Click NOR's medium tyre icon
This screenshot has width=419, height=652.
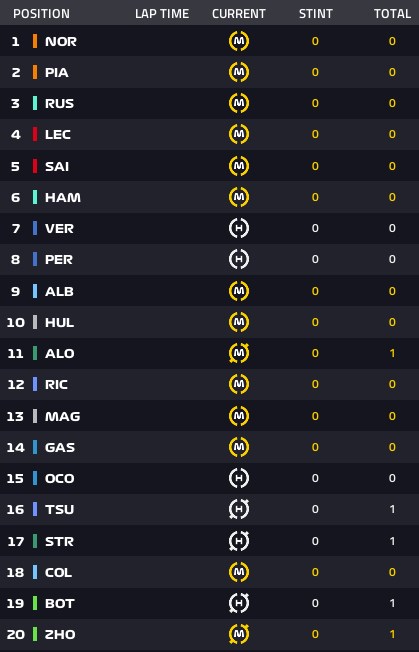click(x=239, y=41)
